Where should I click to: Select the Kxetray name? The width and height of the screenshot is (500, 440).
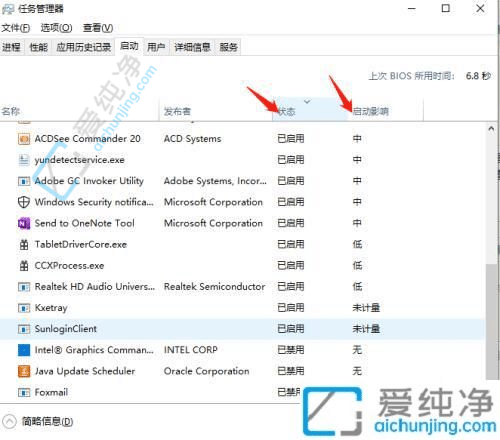pyautogui.click(x=51, y=308)
